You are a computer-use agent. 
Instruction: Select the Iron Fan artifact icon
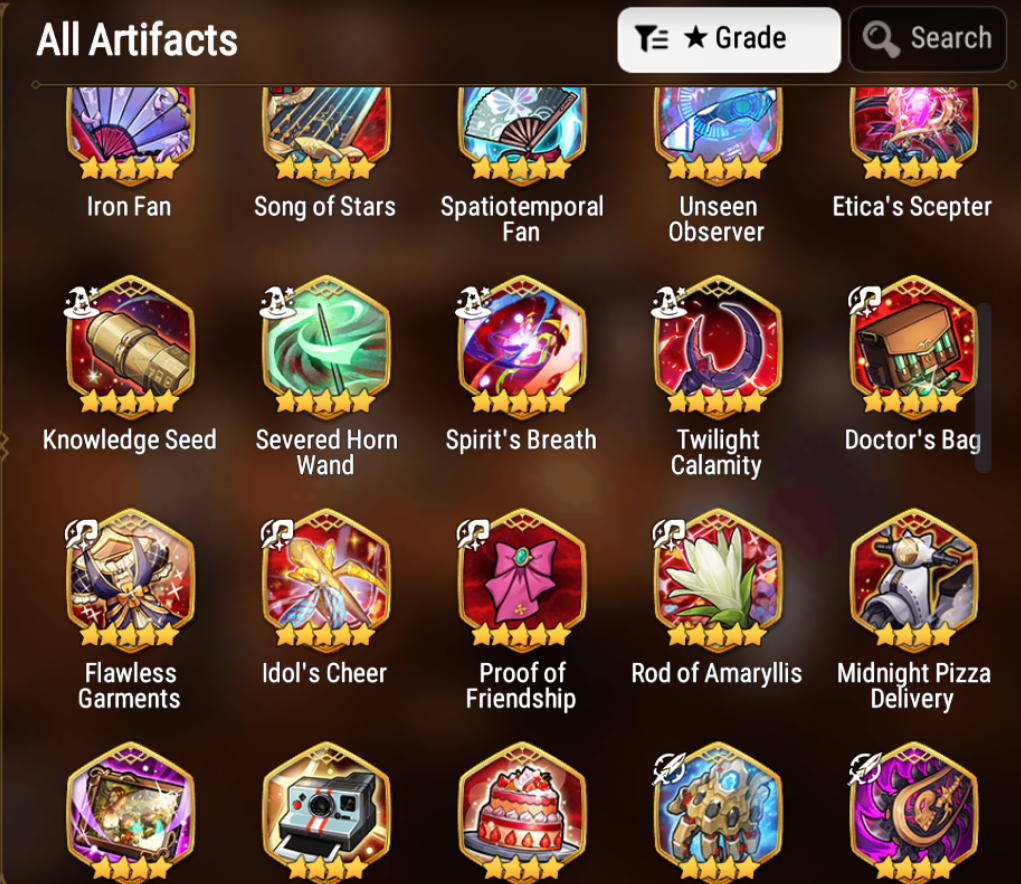(130, 130)
